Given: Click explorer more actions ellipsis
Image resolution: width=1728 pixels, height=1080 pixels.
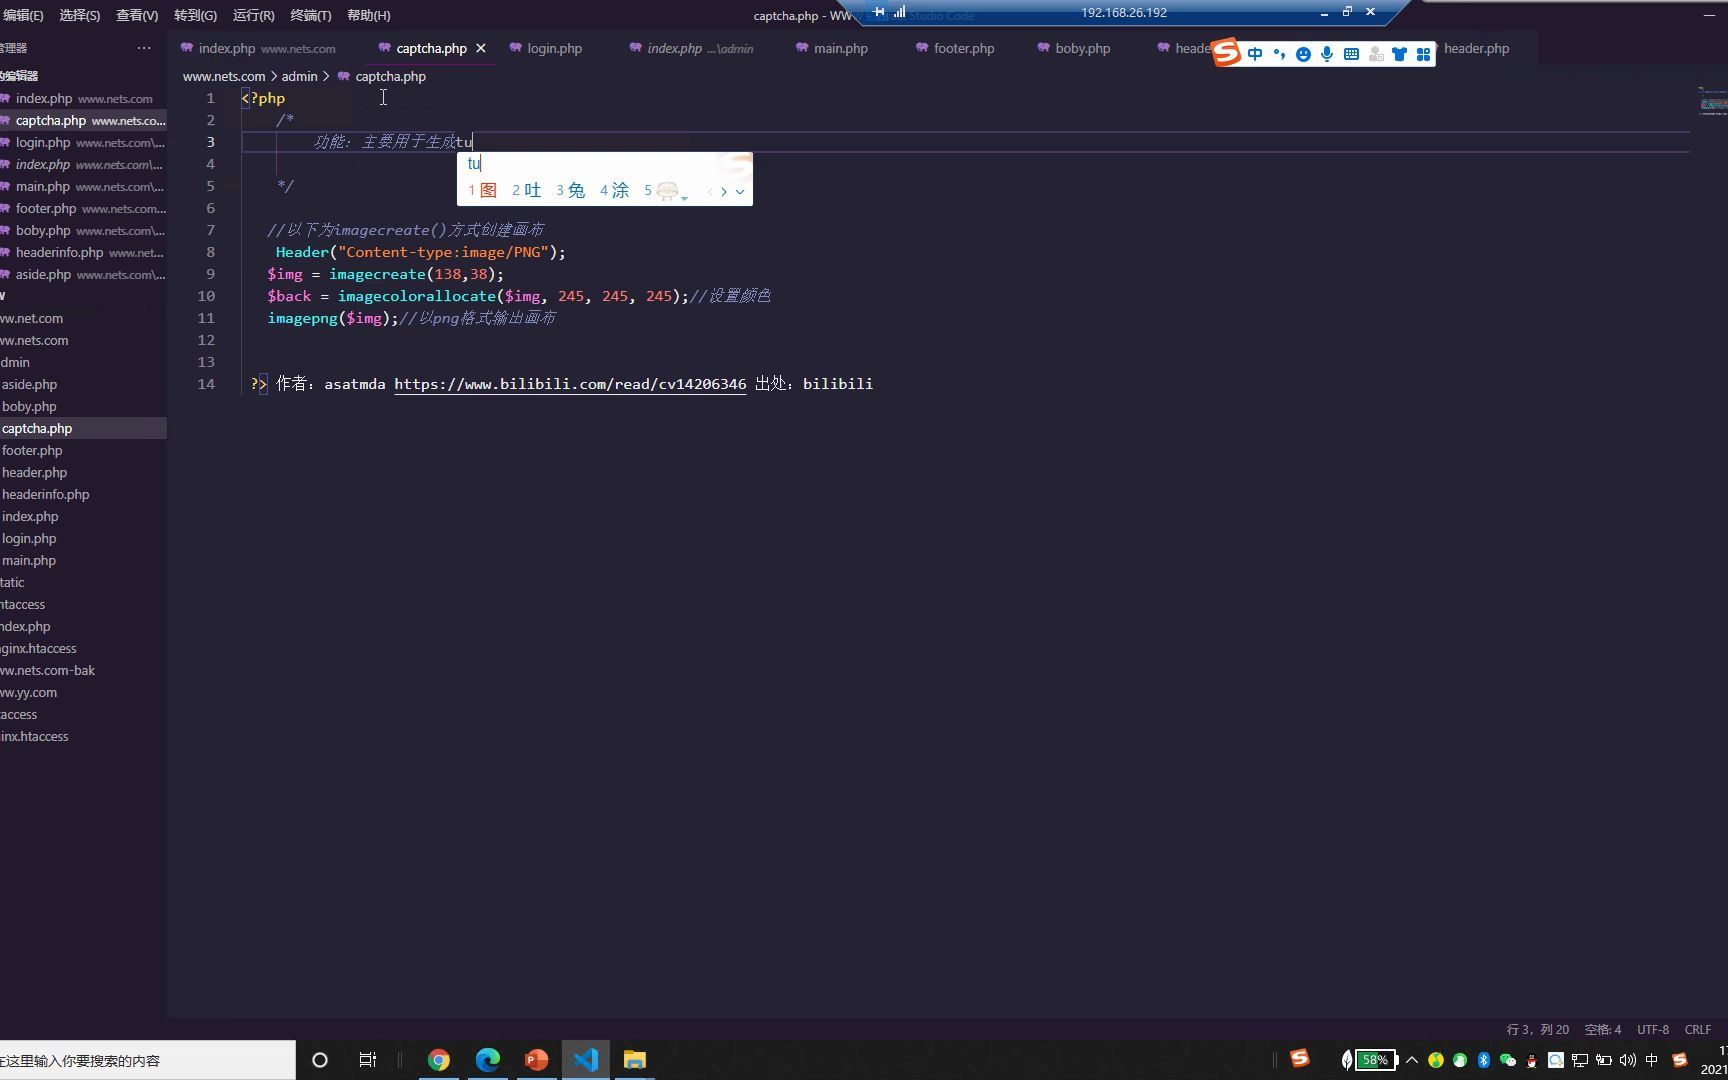Looking at the screenshot, I should [x=144, y=48].
